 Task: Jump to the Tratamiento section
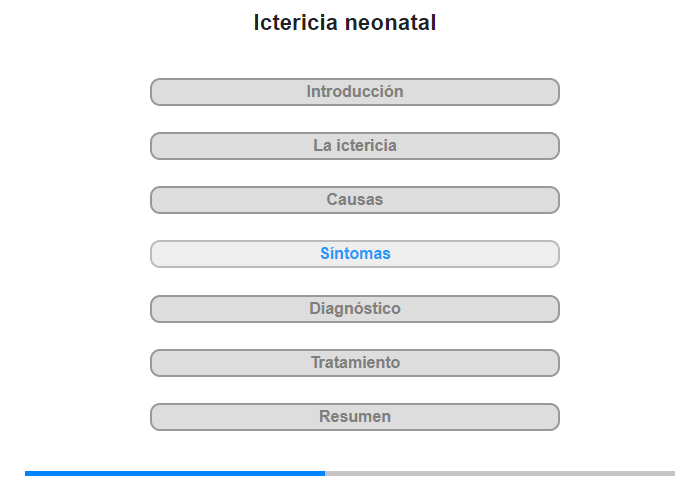pos(354,363)
